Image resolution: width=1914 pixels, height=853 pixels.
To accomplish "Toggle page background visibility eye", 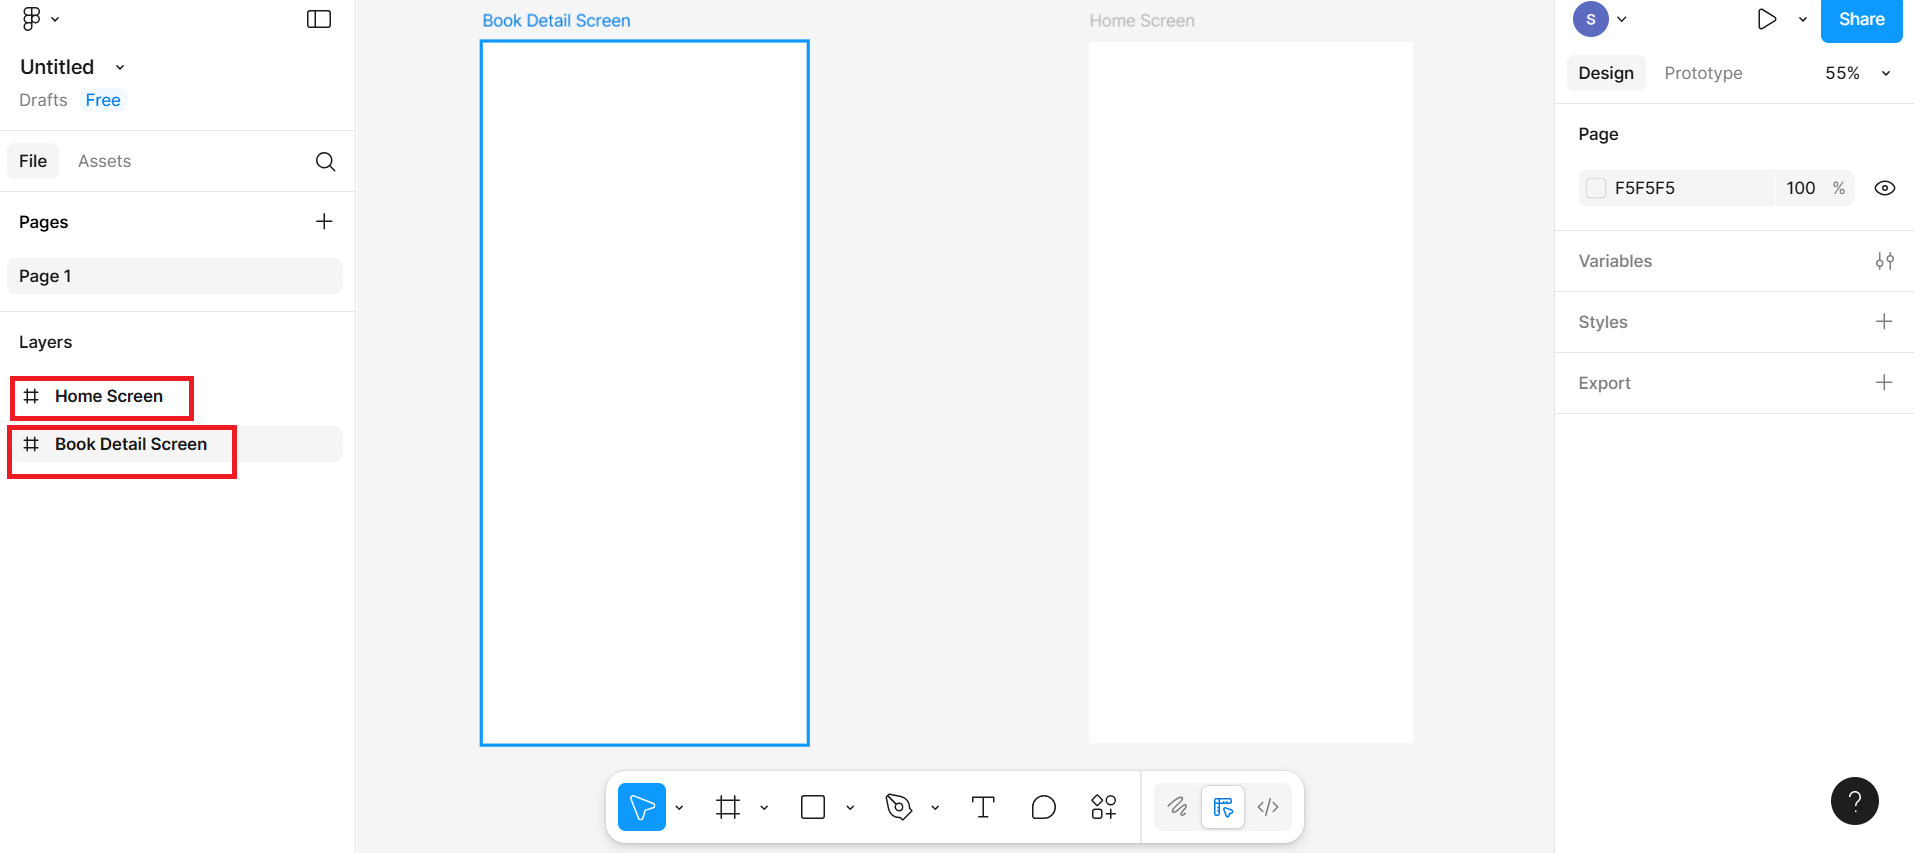I will [1884, 188].
